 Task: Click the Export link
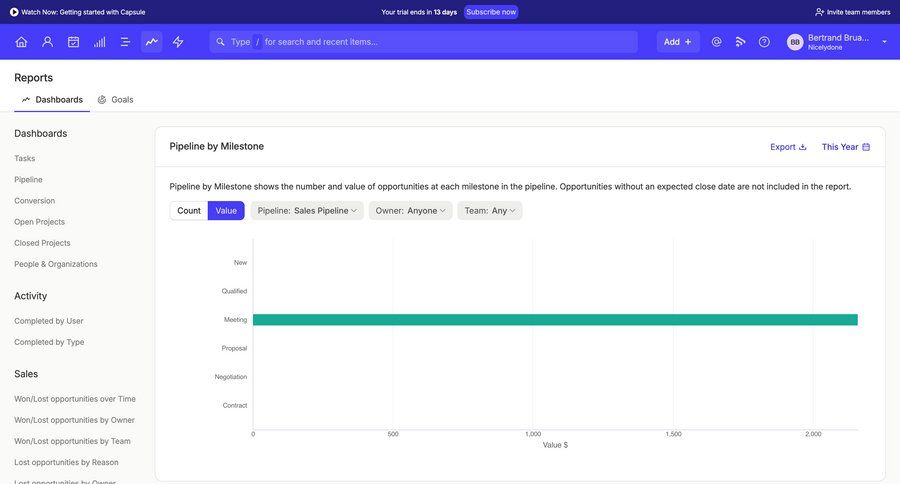pos(788,147)
